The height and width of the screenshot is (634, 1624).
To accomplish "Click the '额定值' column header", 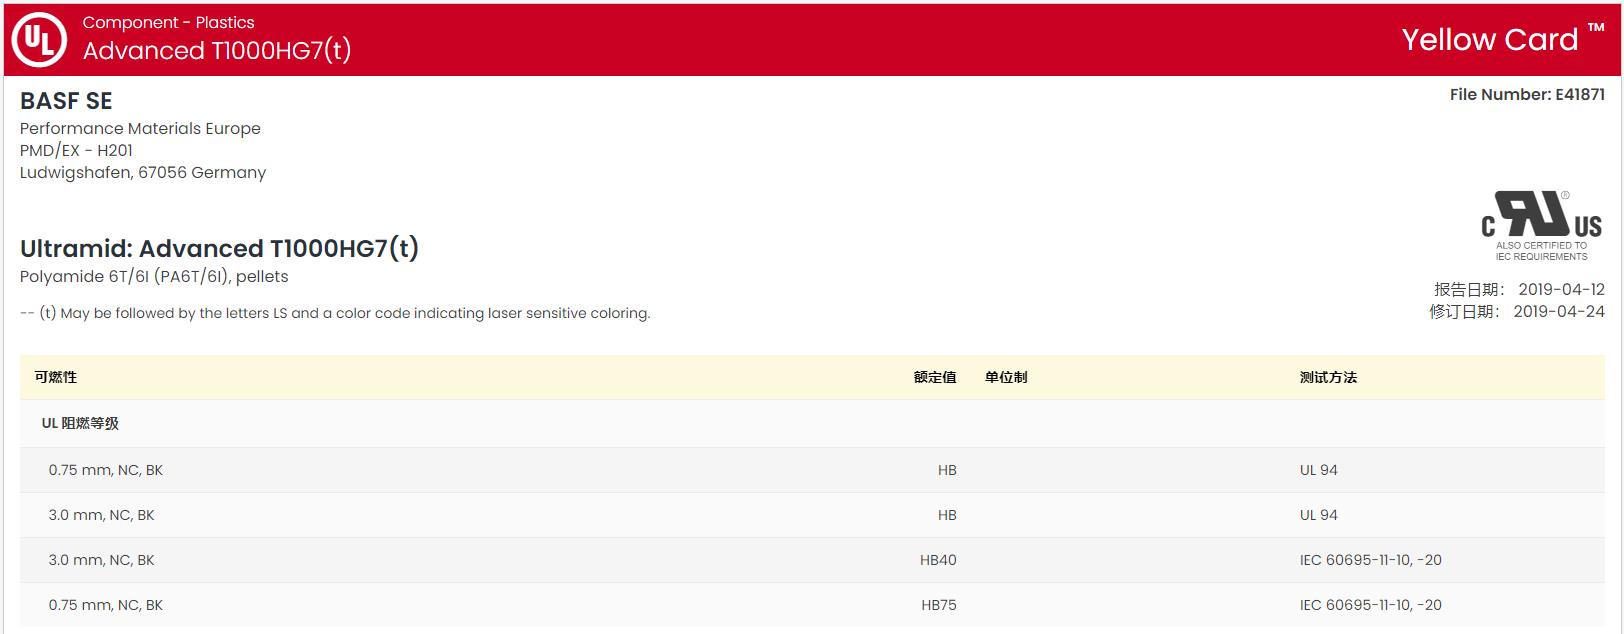I will (x=935, y=377).
